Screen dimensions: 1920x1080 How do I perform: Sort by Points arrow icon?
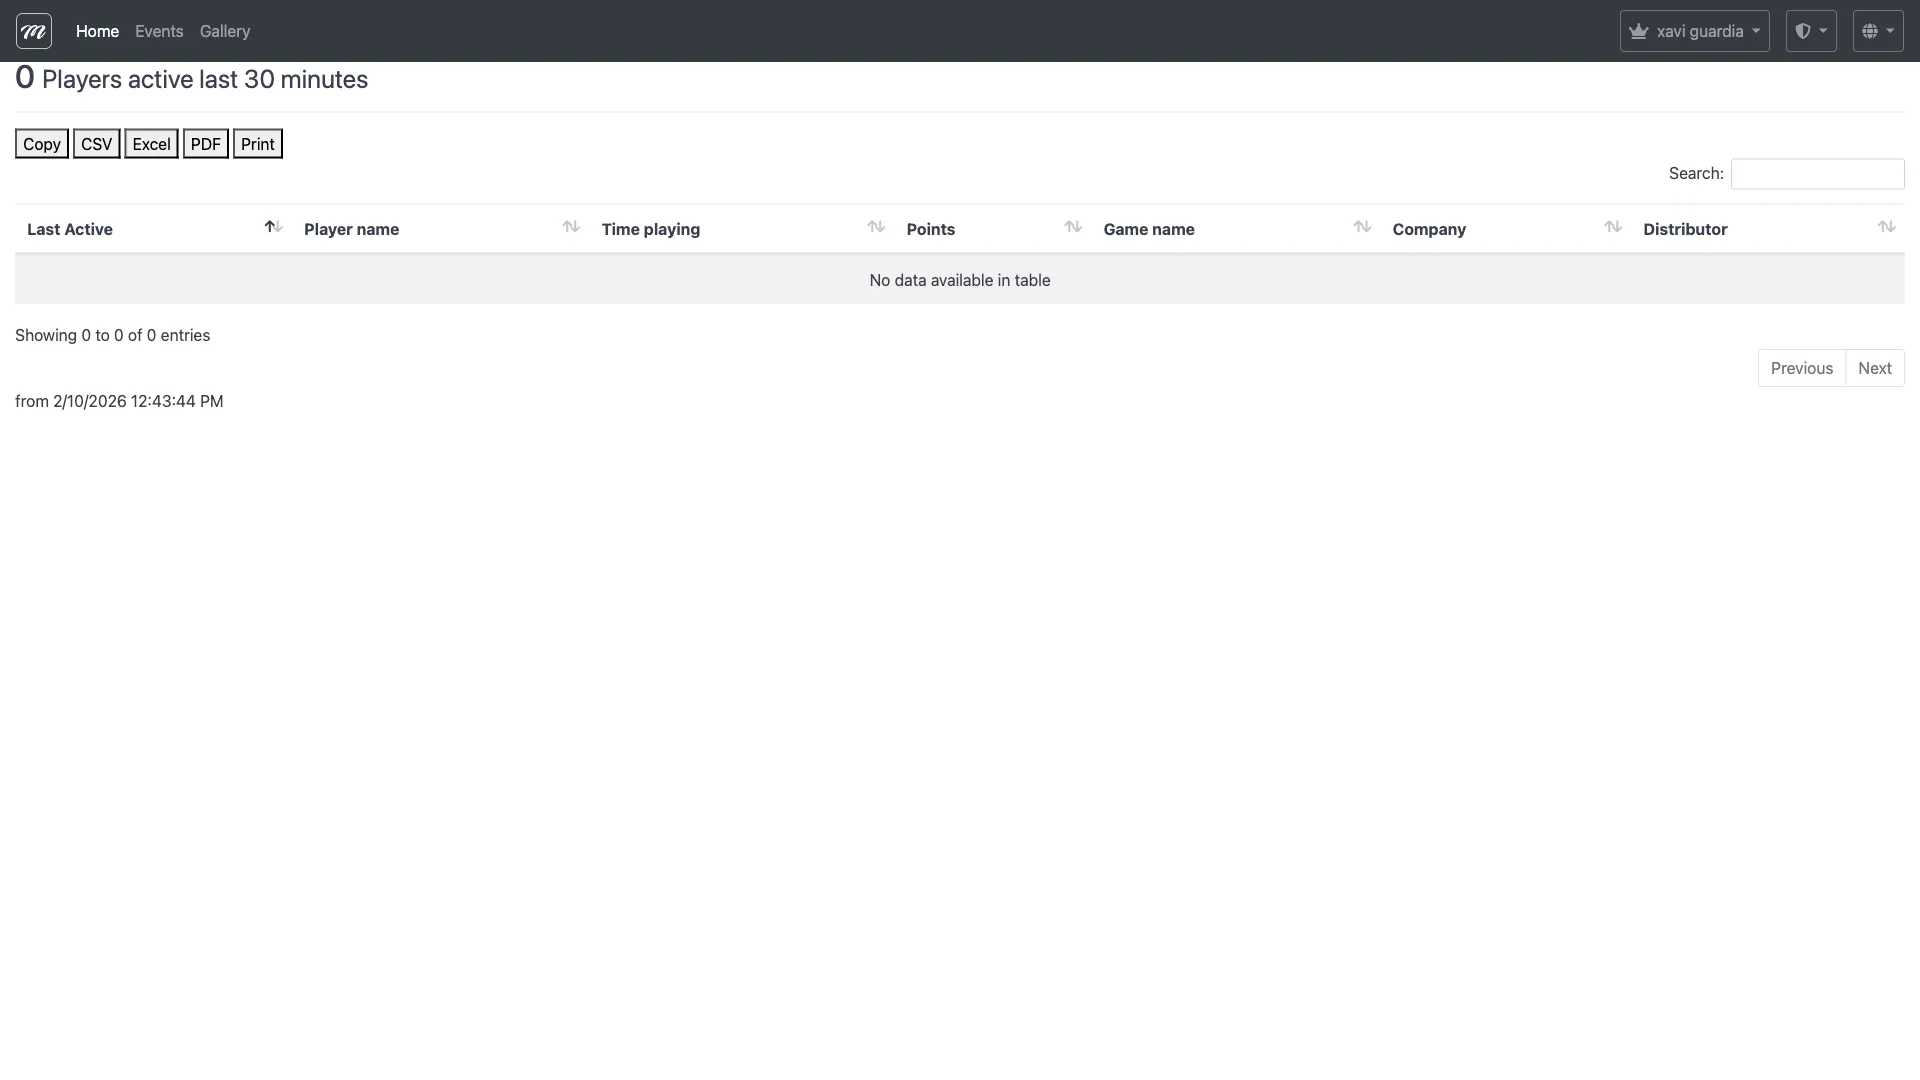click(x=1073, y=227)
